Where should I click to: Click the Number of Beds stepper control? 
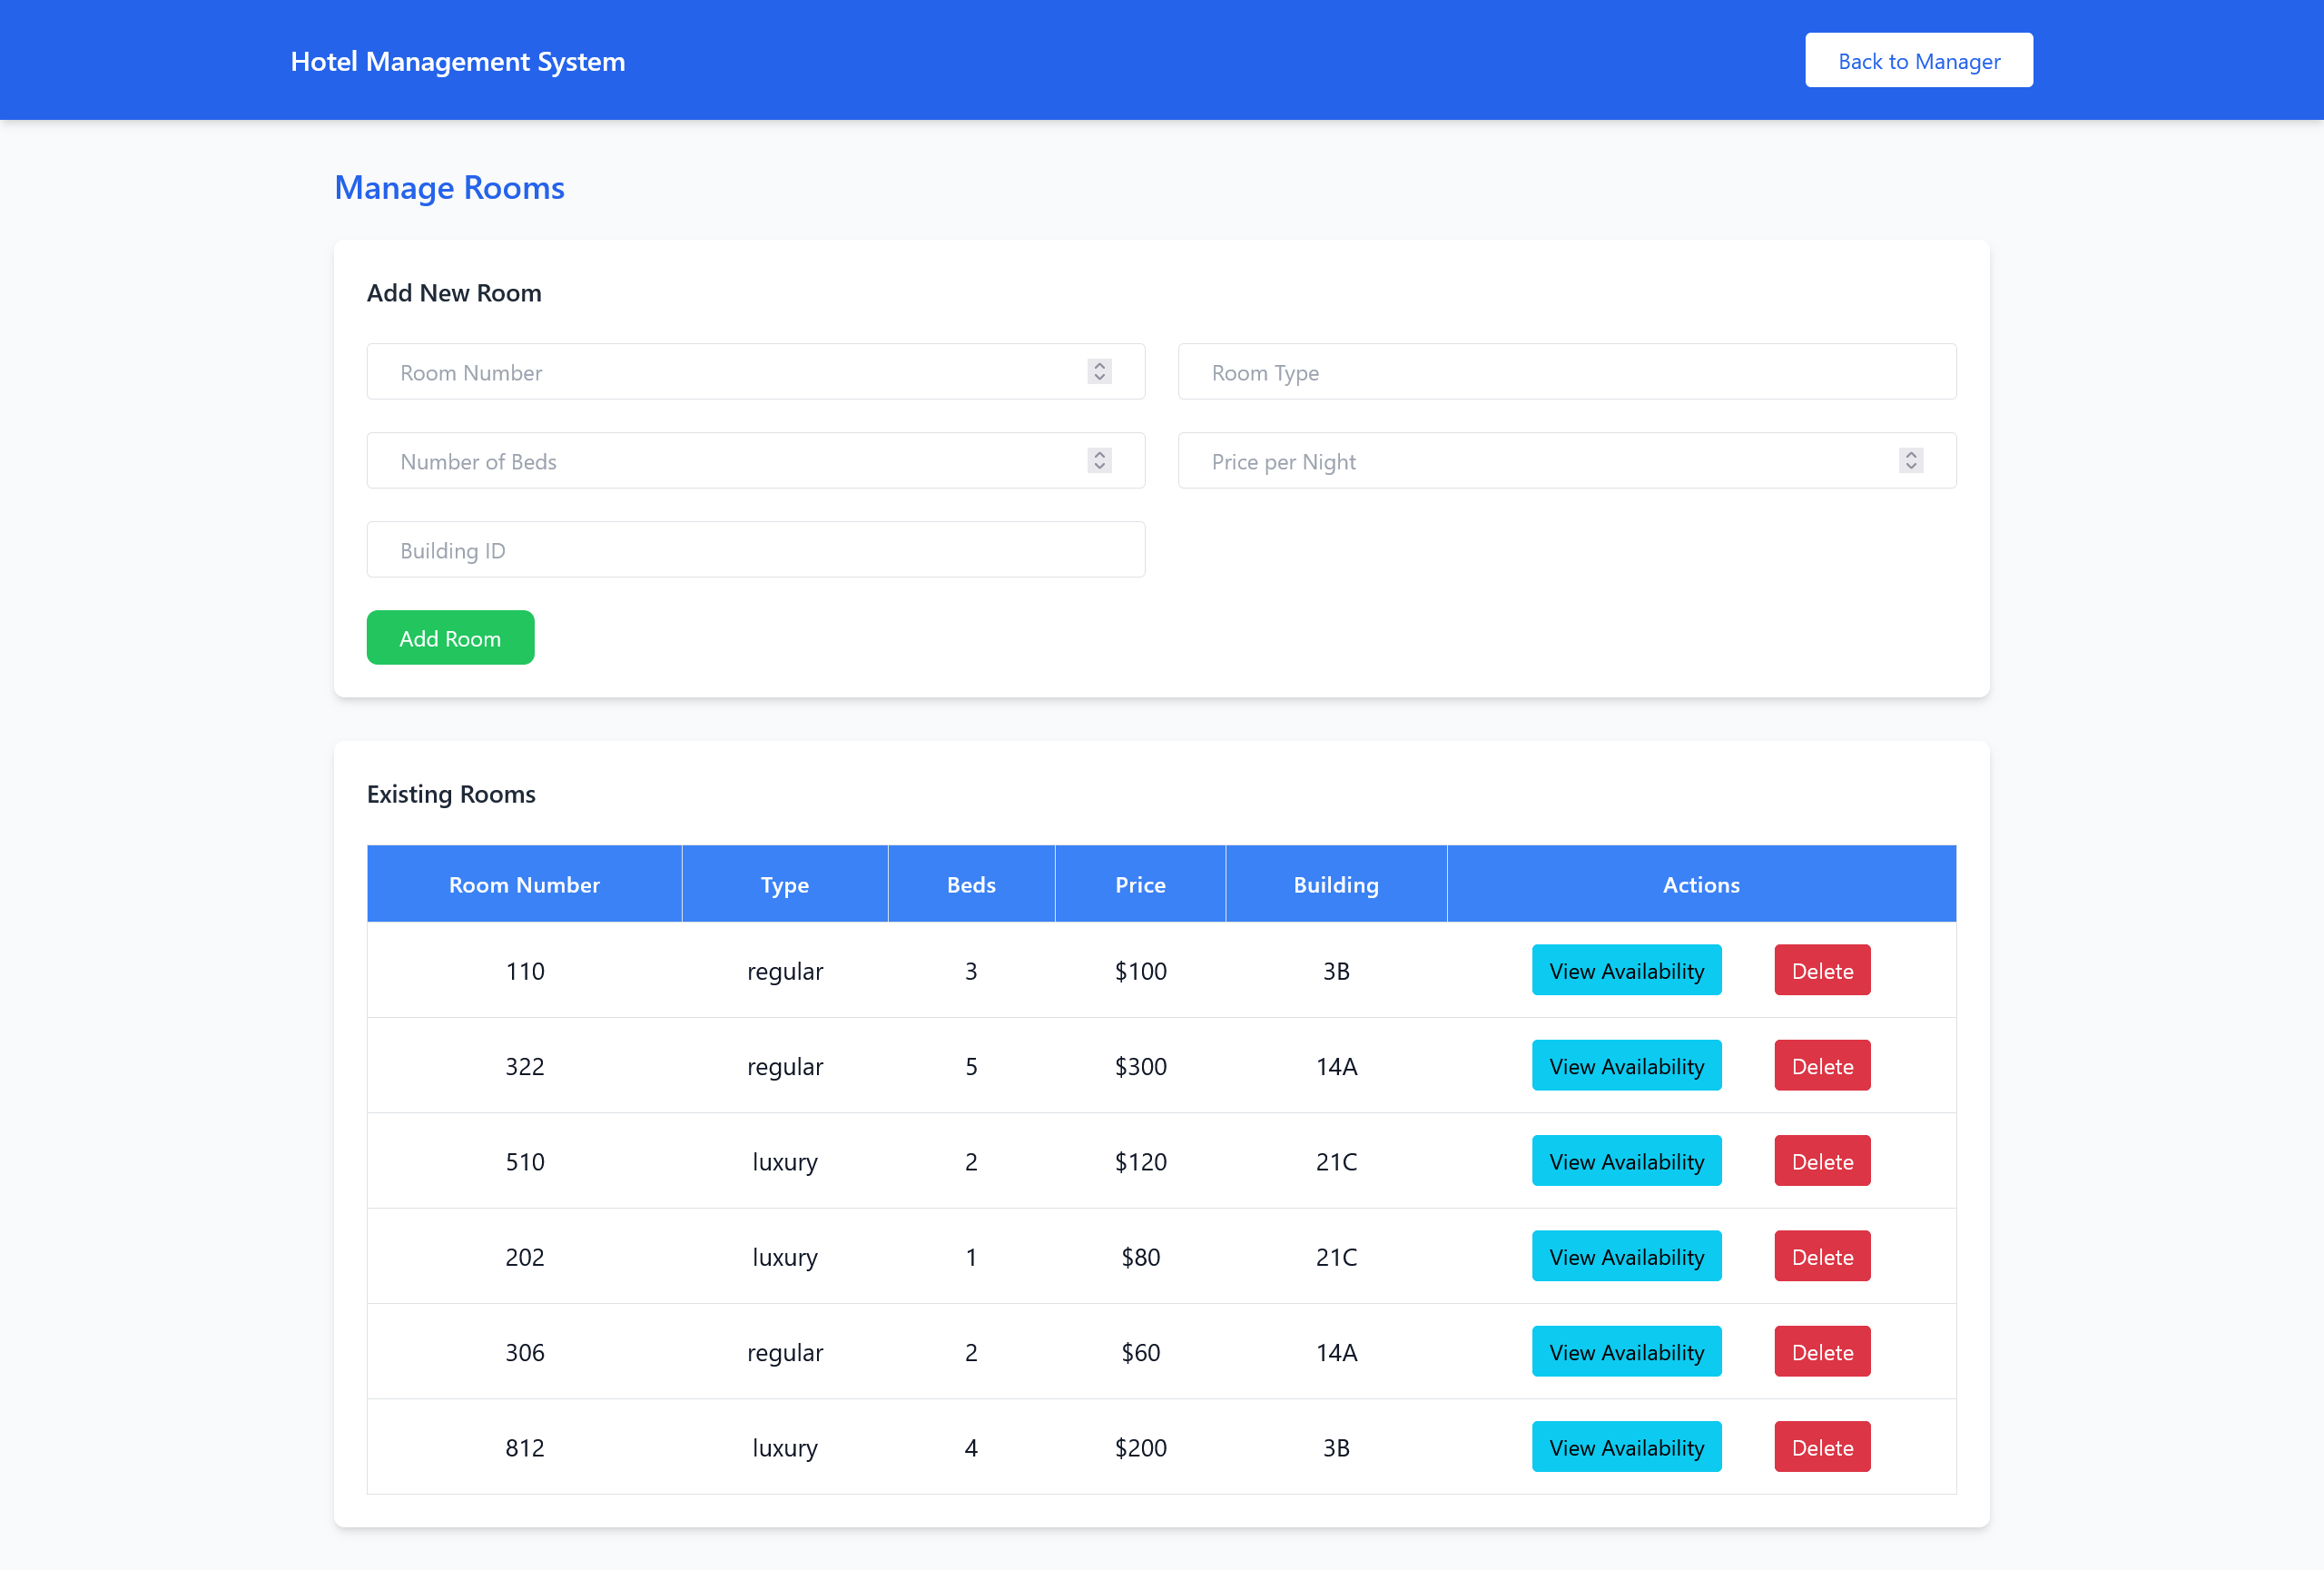pyautogui.click(x=1099, y=461)
